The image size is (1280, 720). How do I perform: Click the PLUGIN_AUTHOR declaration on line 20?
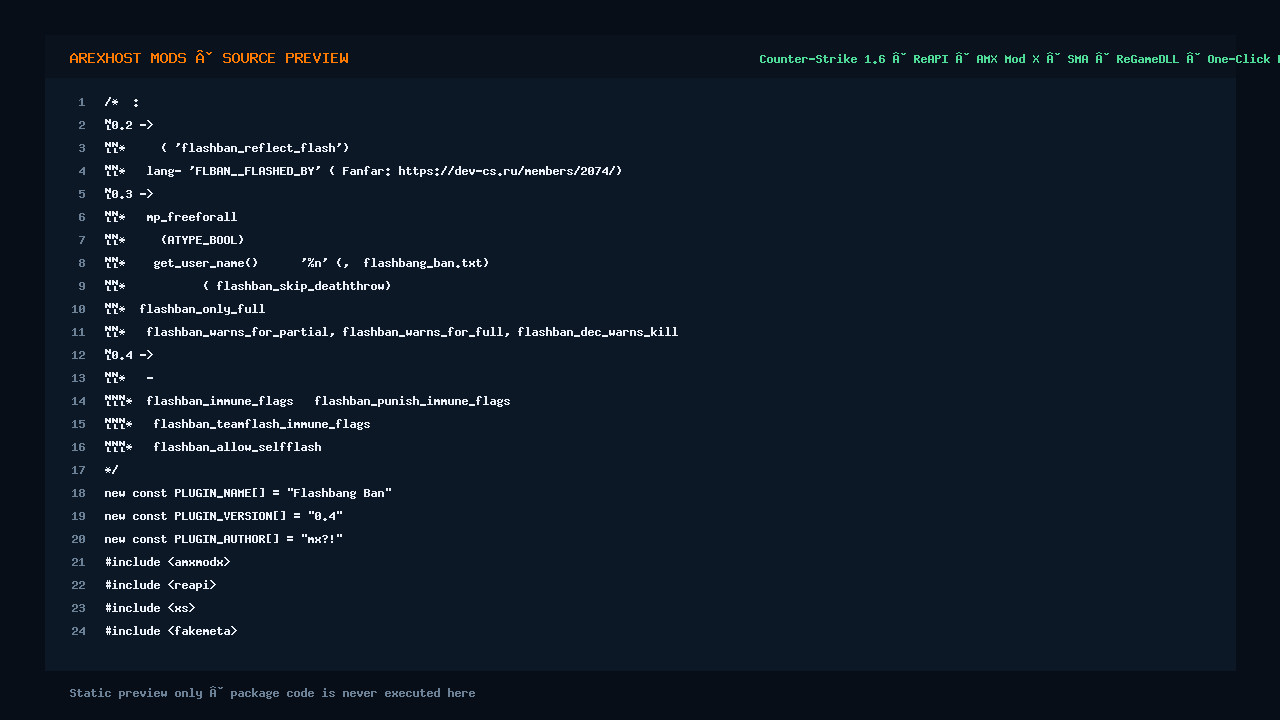coord(224,539)
